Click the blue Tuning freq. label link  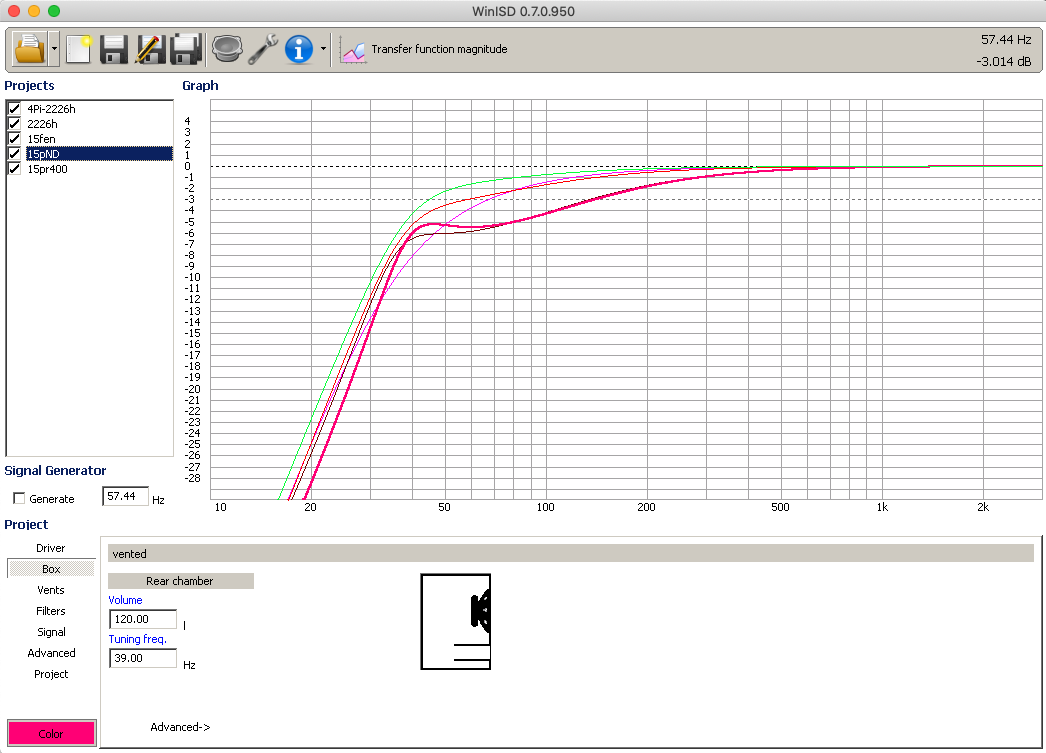click(137, 639)
